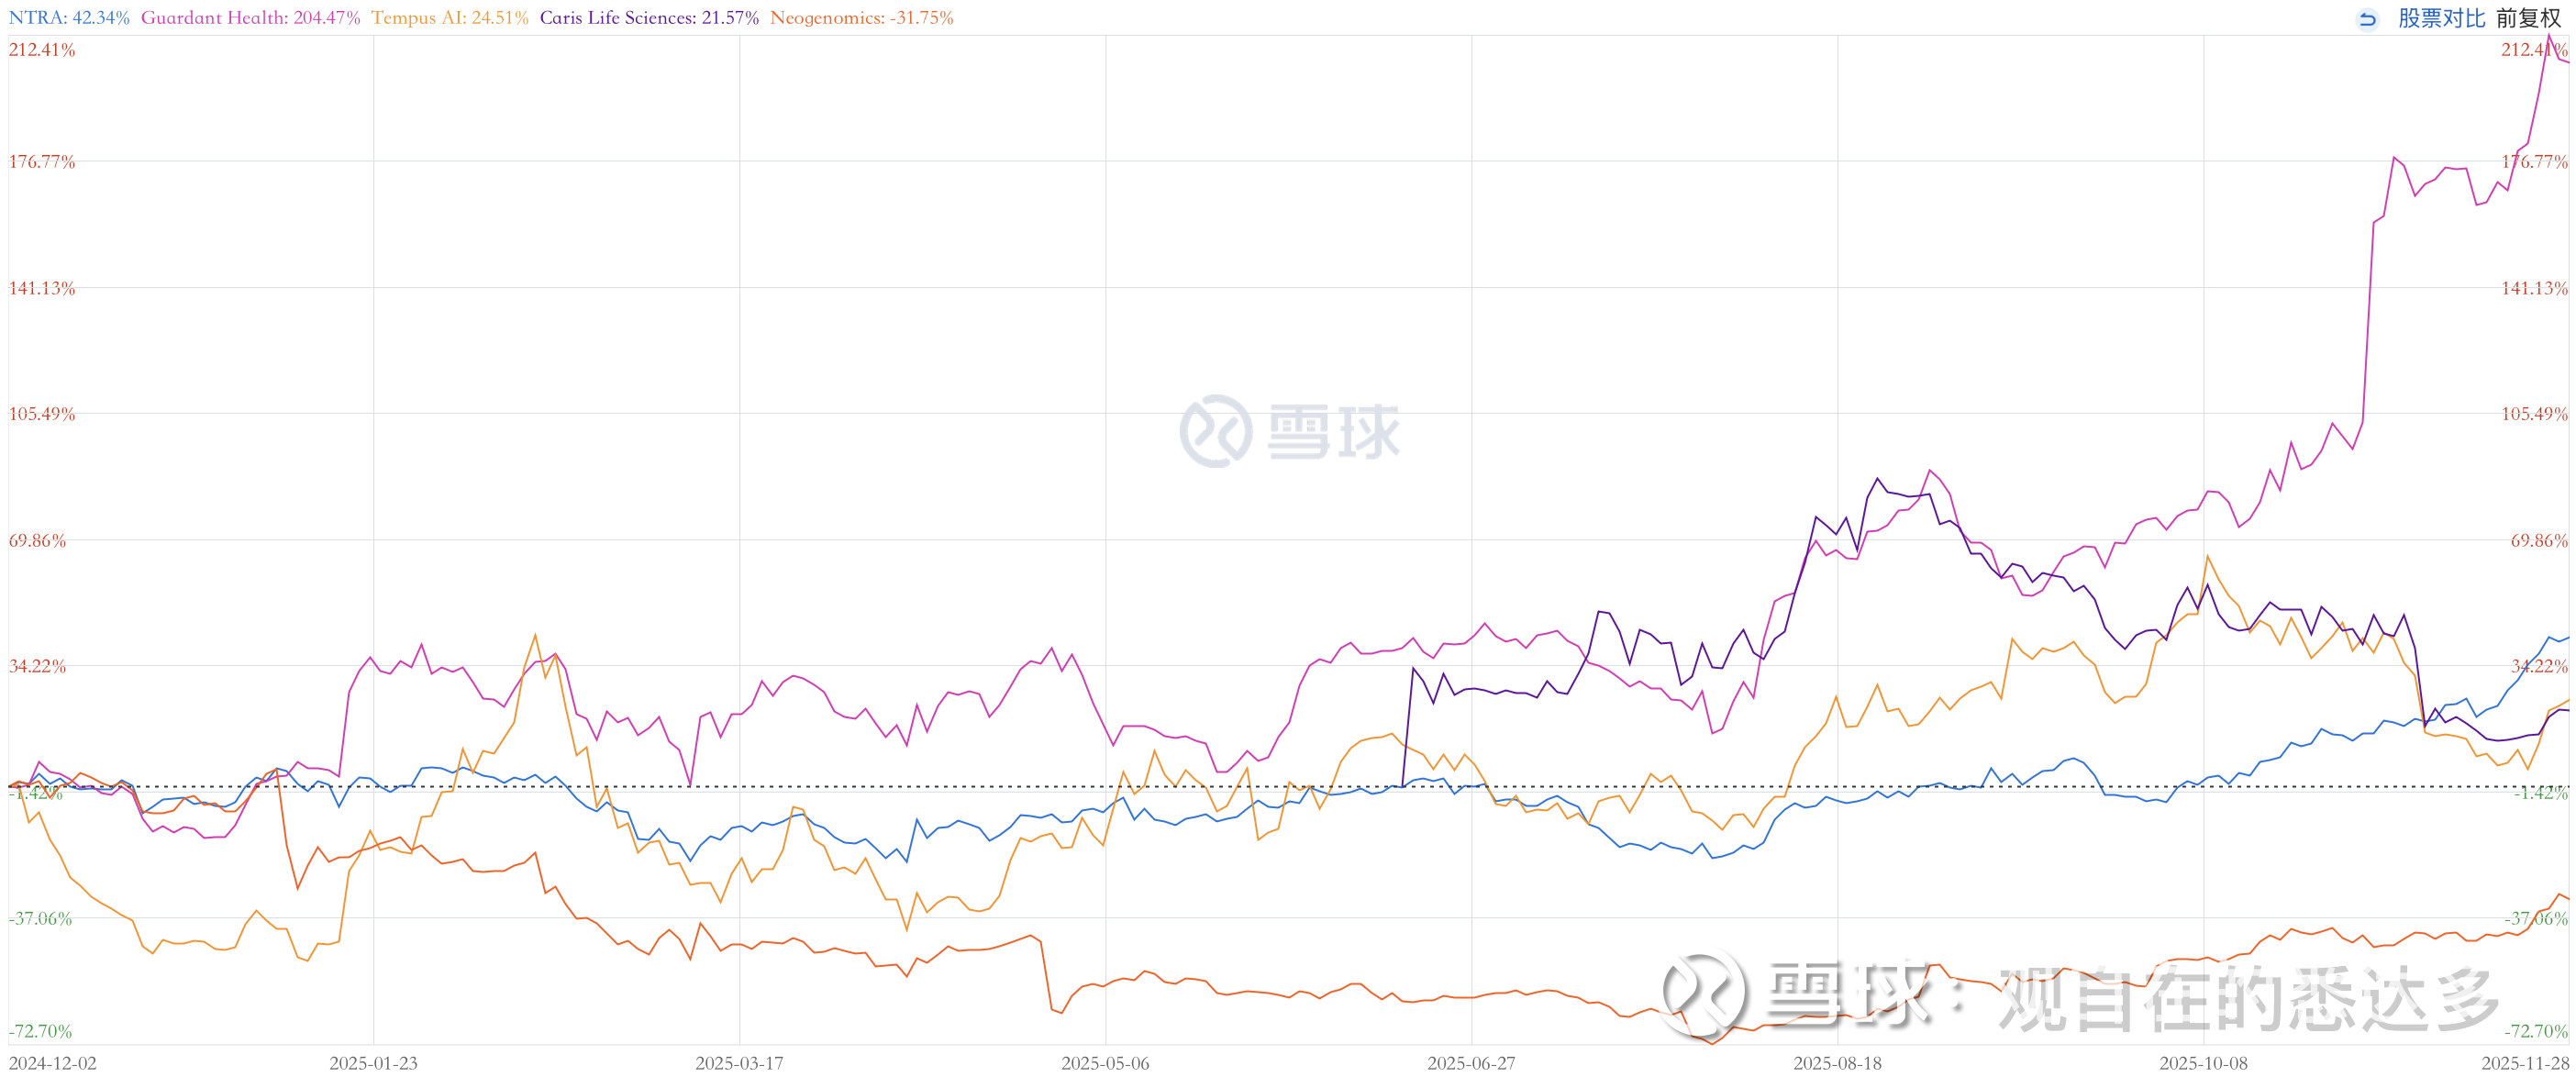Click the 2024-12-02 start date label
The width and height of the screenshot is (2576, 1077).
coord(53,1063)
